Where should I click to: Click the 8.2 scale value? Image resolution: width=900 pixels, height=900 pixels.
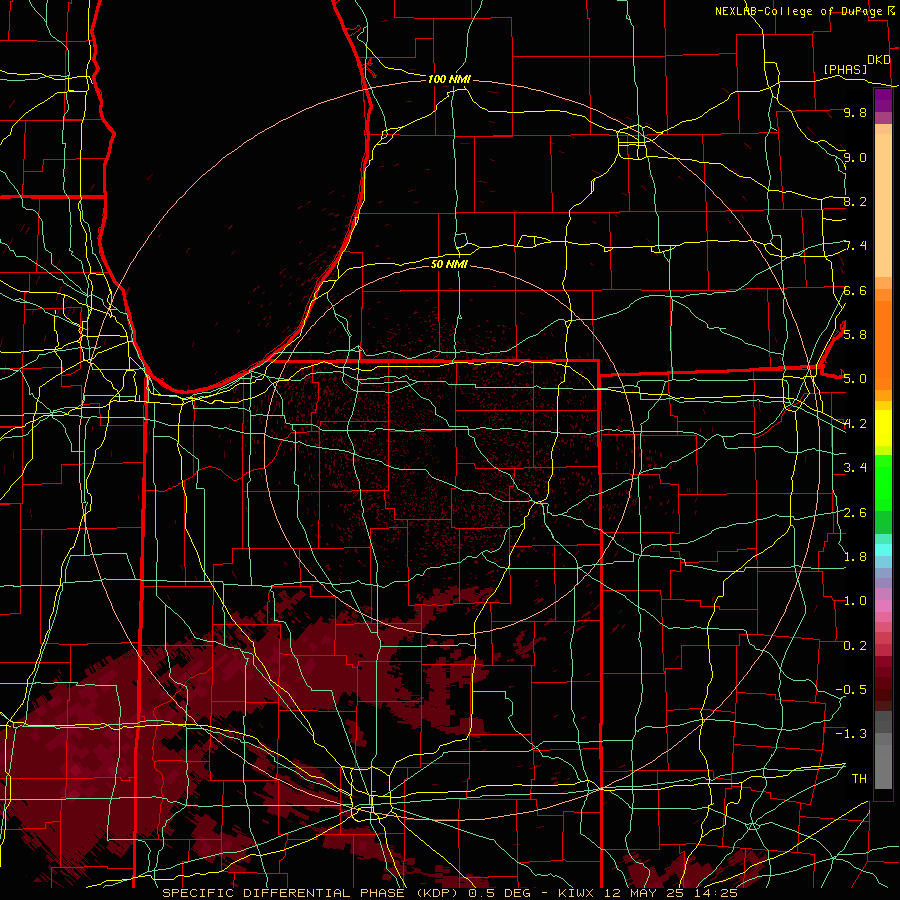pyautogui.click(x=855, y=201)
